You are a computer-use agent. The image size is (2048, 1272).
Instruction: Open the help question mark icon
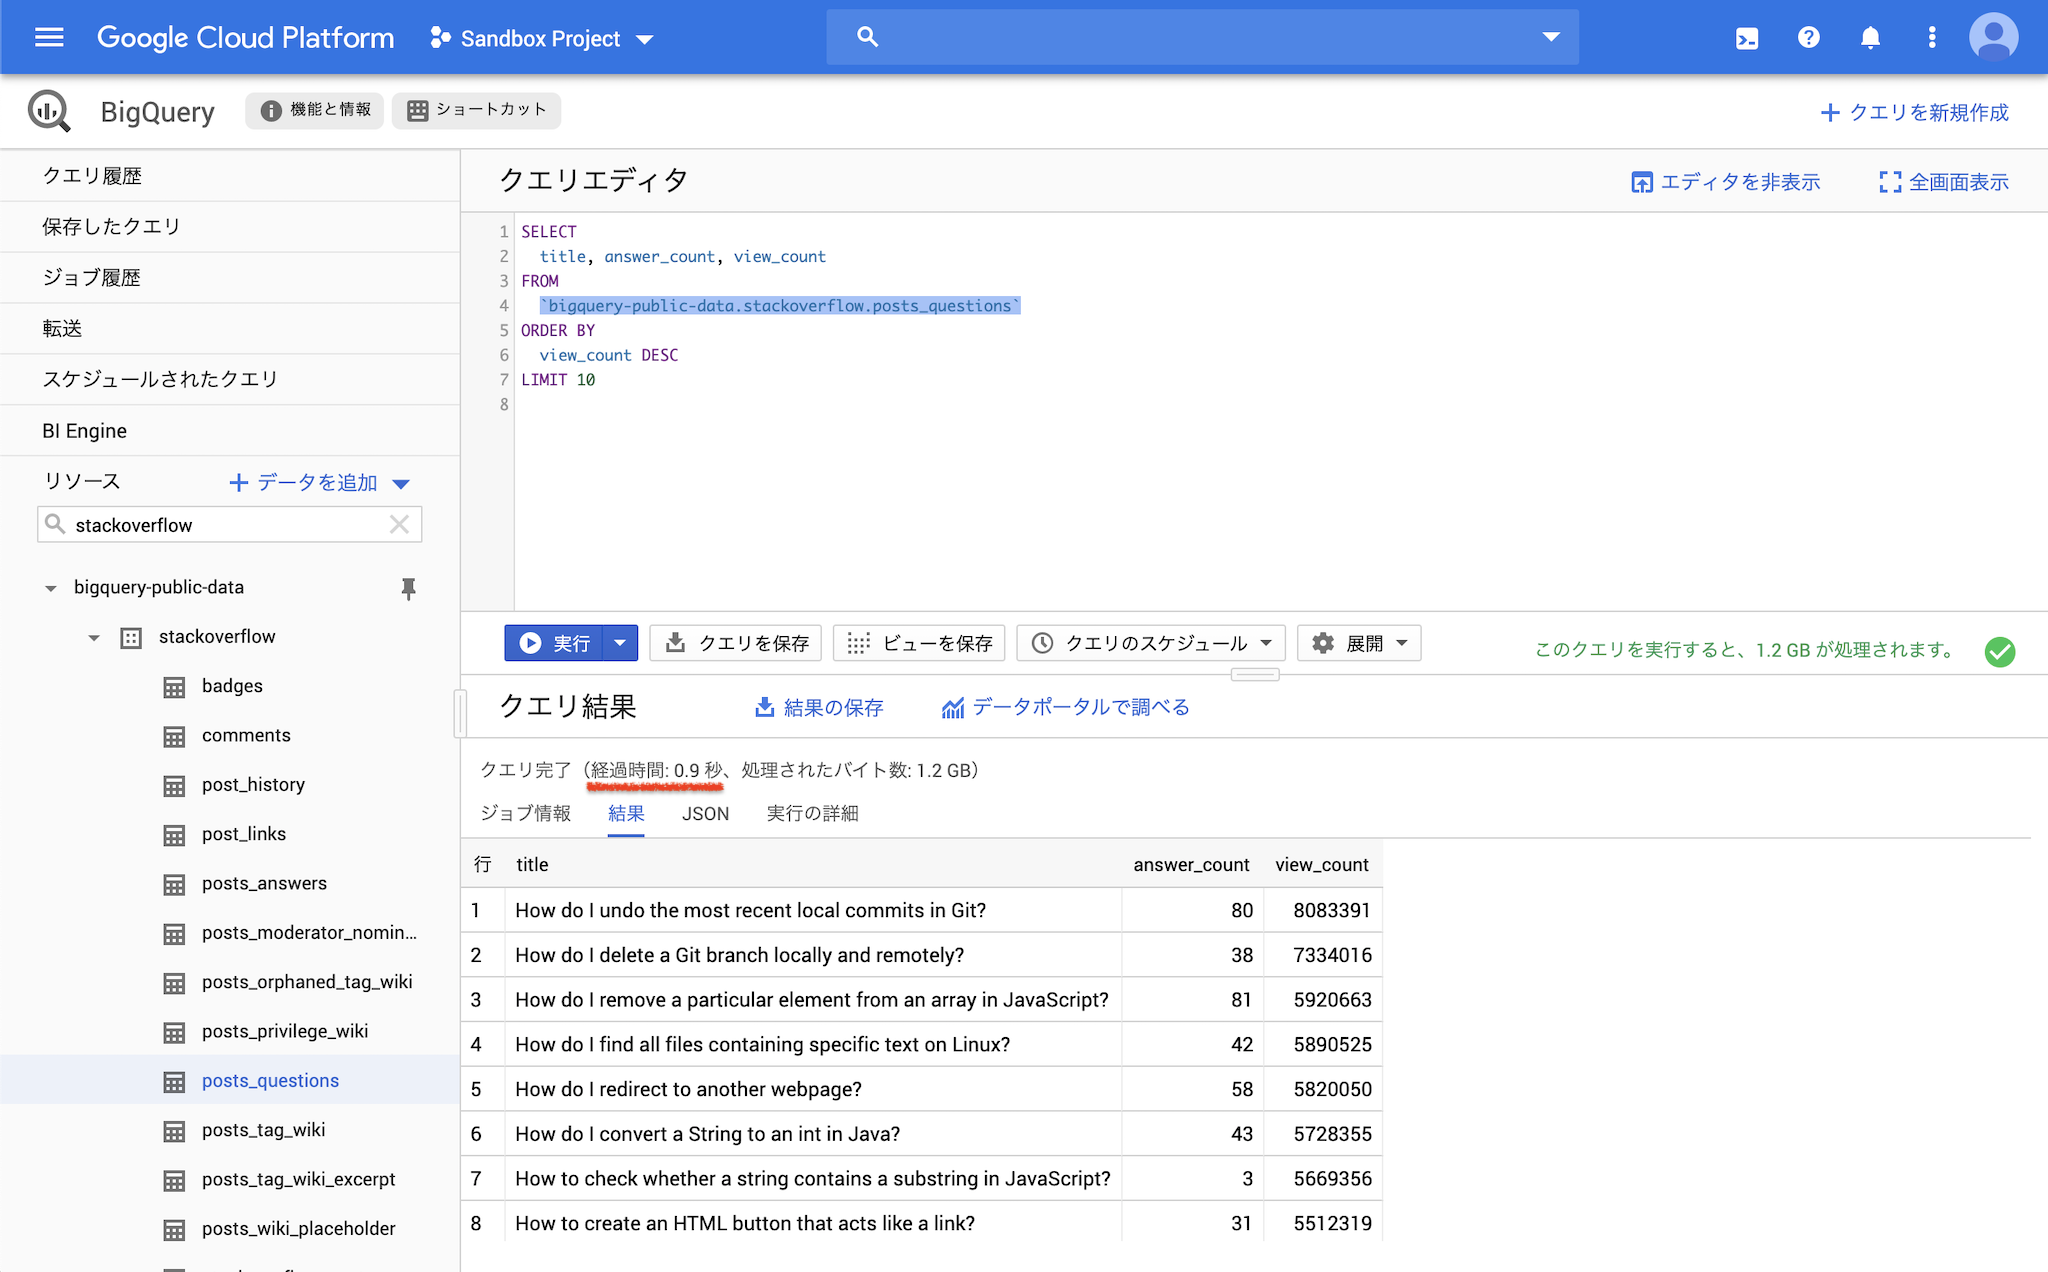(x=1808, y=38)
